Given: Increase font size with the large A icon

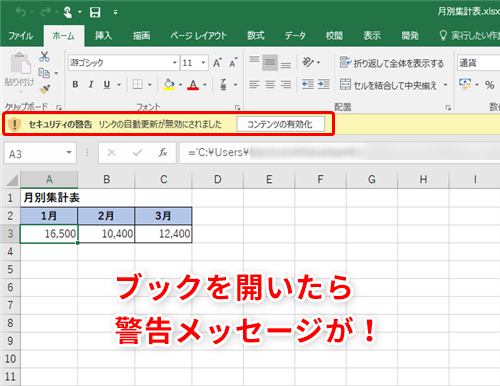Looking at the screenshot, I should [x=217, y=63].
